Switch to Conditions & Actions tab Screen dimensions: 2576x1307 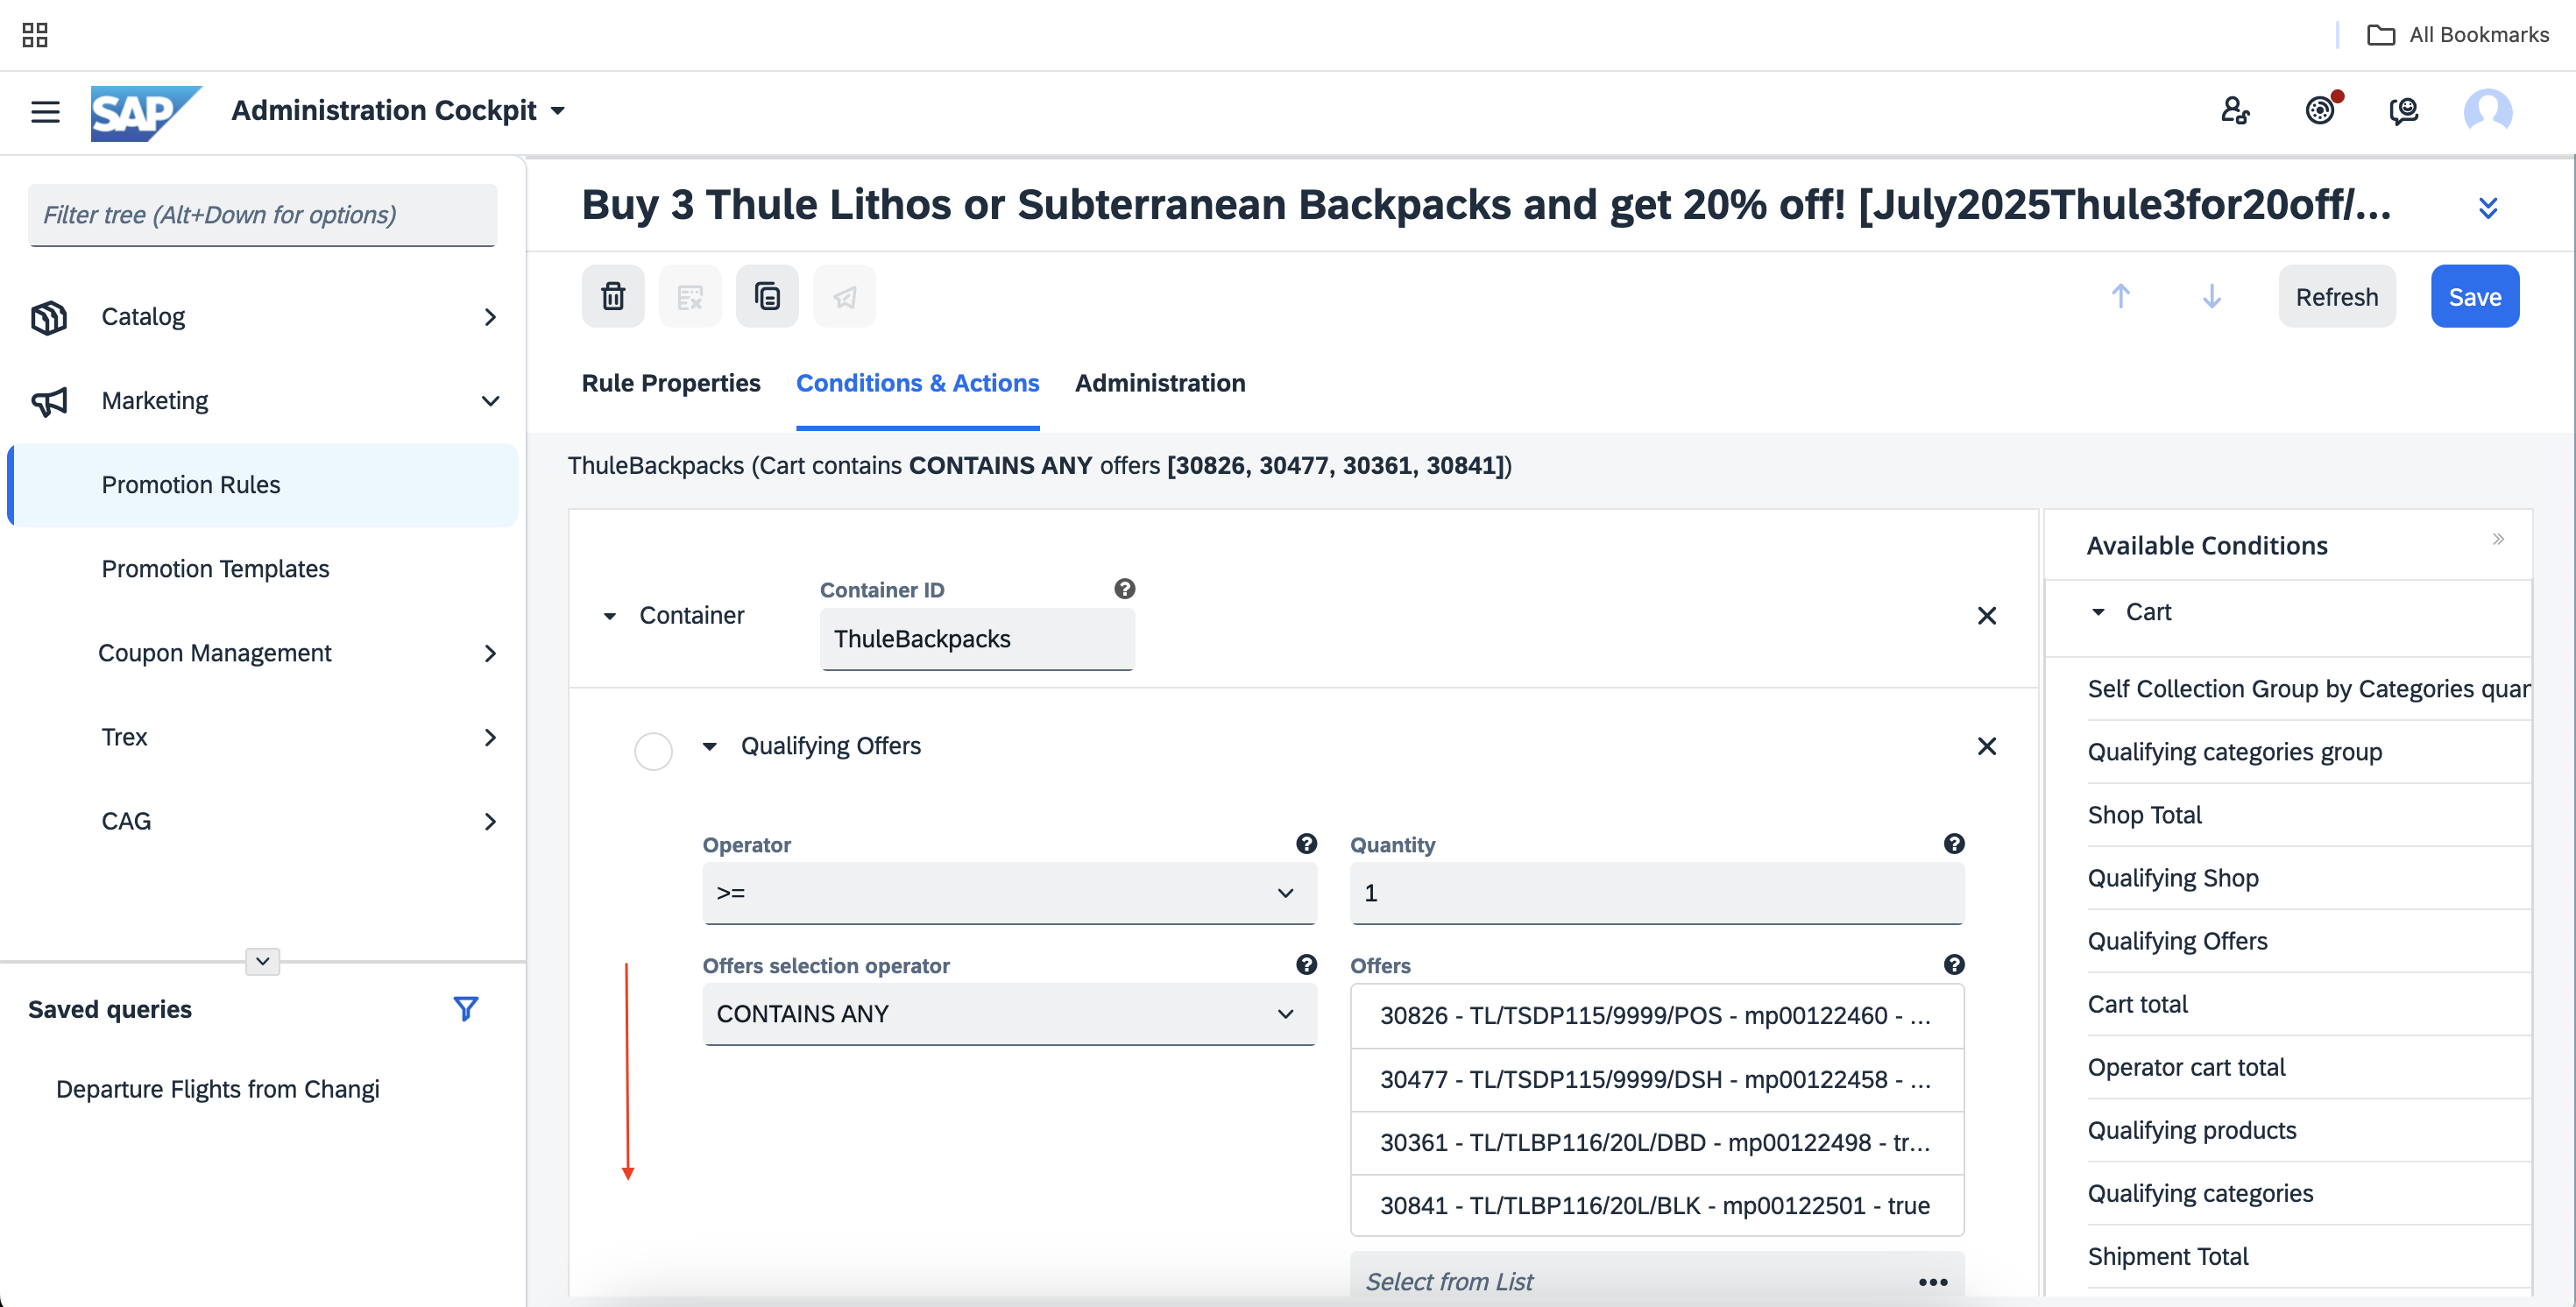pos(917,383)
